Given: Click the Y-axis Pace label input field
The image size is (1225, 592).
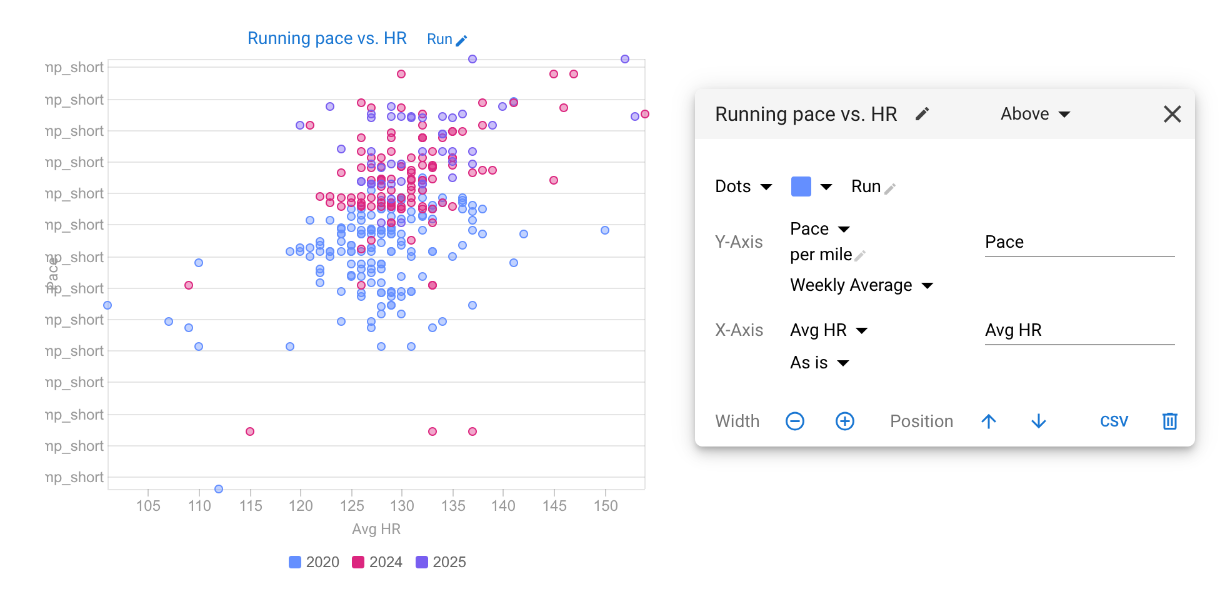Looking at the screenshot, I should click(1079, 242).
